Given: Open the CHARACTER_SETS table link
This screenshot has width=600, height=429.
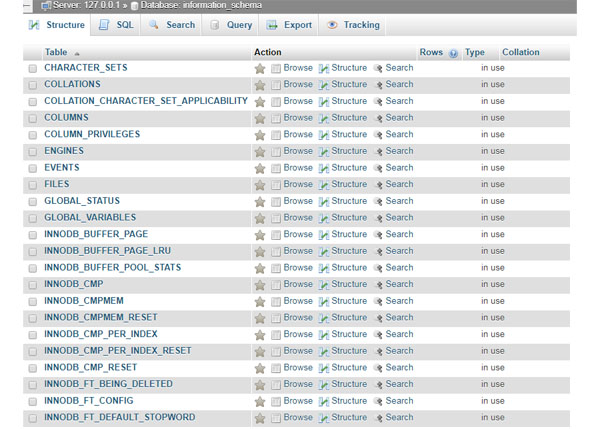Looking at the screenshot, I should (86, 68).
